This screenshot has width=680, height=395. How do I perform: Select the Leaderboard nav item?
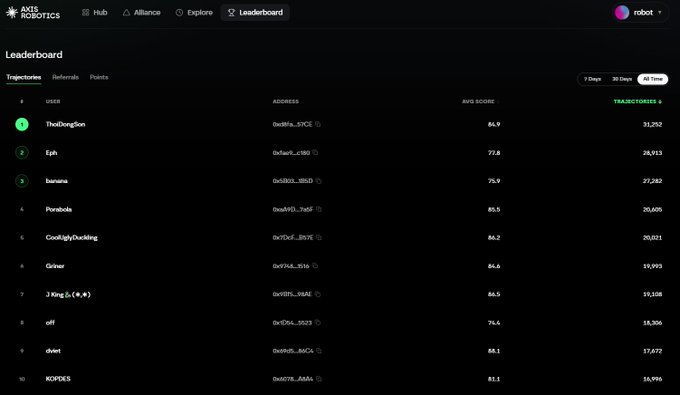255,13
